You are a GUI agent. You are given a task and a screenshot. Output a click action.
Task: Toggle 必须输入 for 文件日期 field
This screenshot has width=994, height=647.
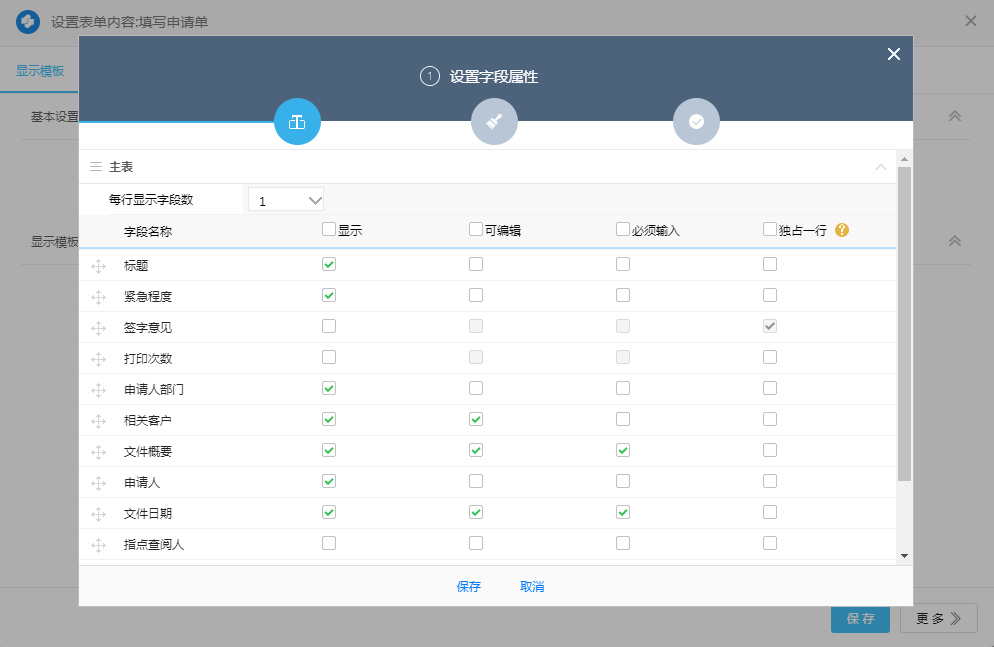(623, 512)
